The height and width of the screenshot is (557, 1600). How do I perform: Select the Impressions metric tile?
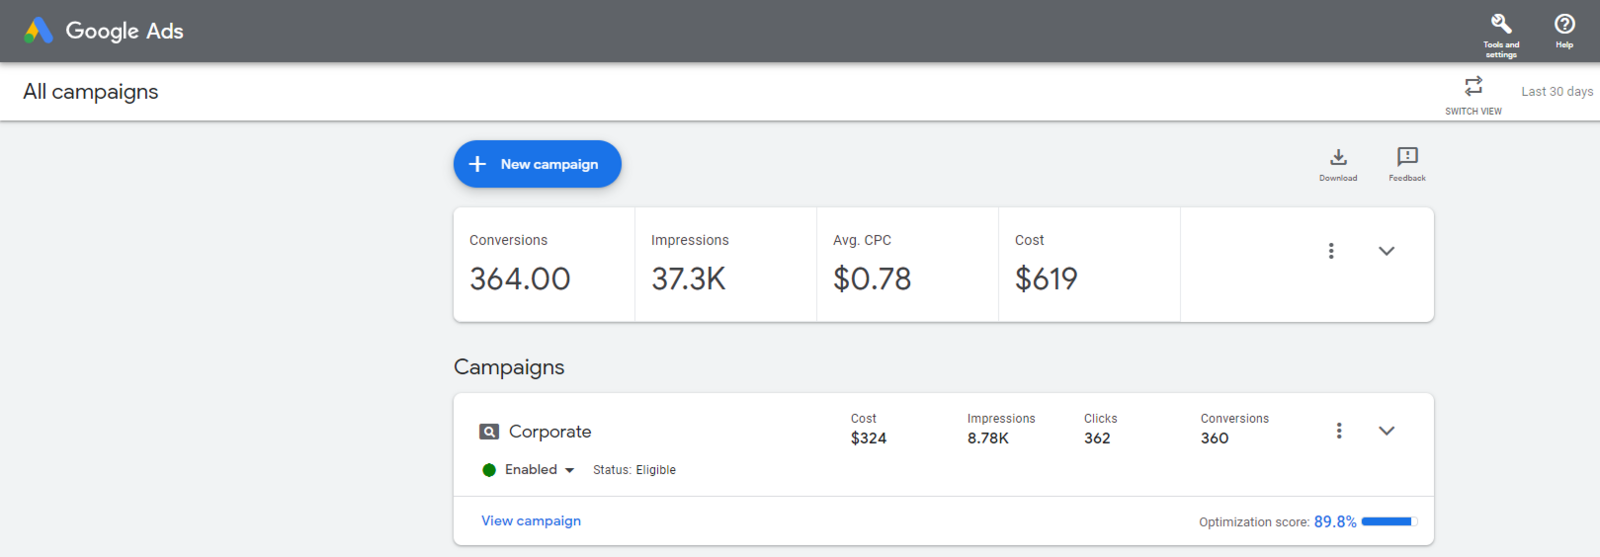point(726,265)
